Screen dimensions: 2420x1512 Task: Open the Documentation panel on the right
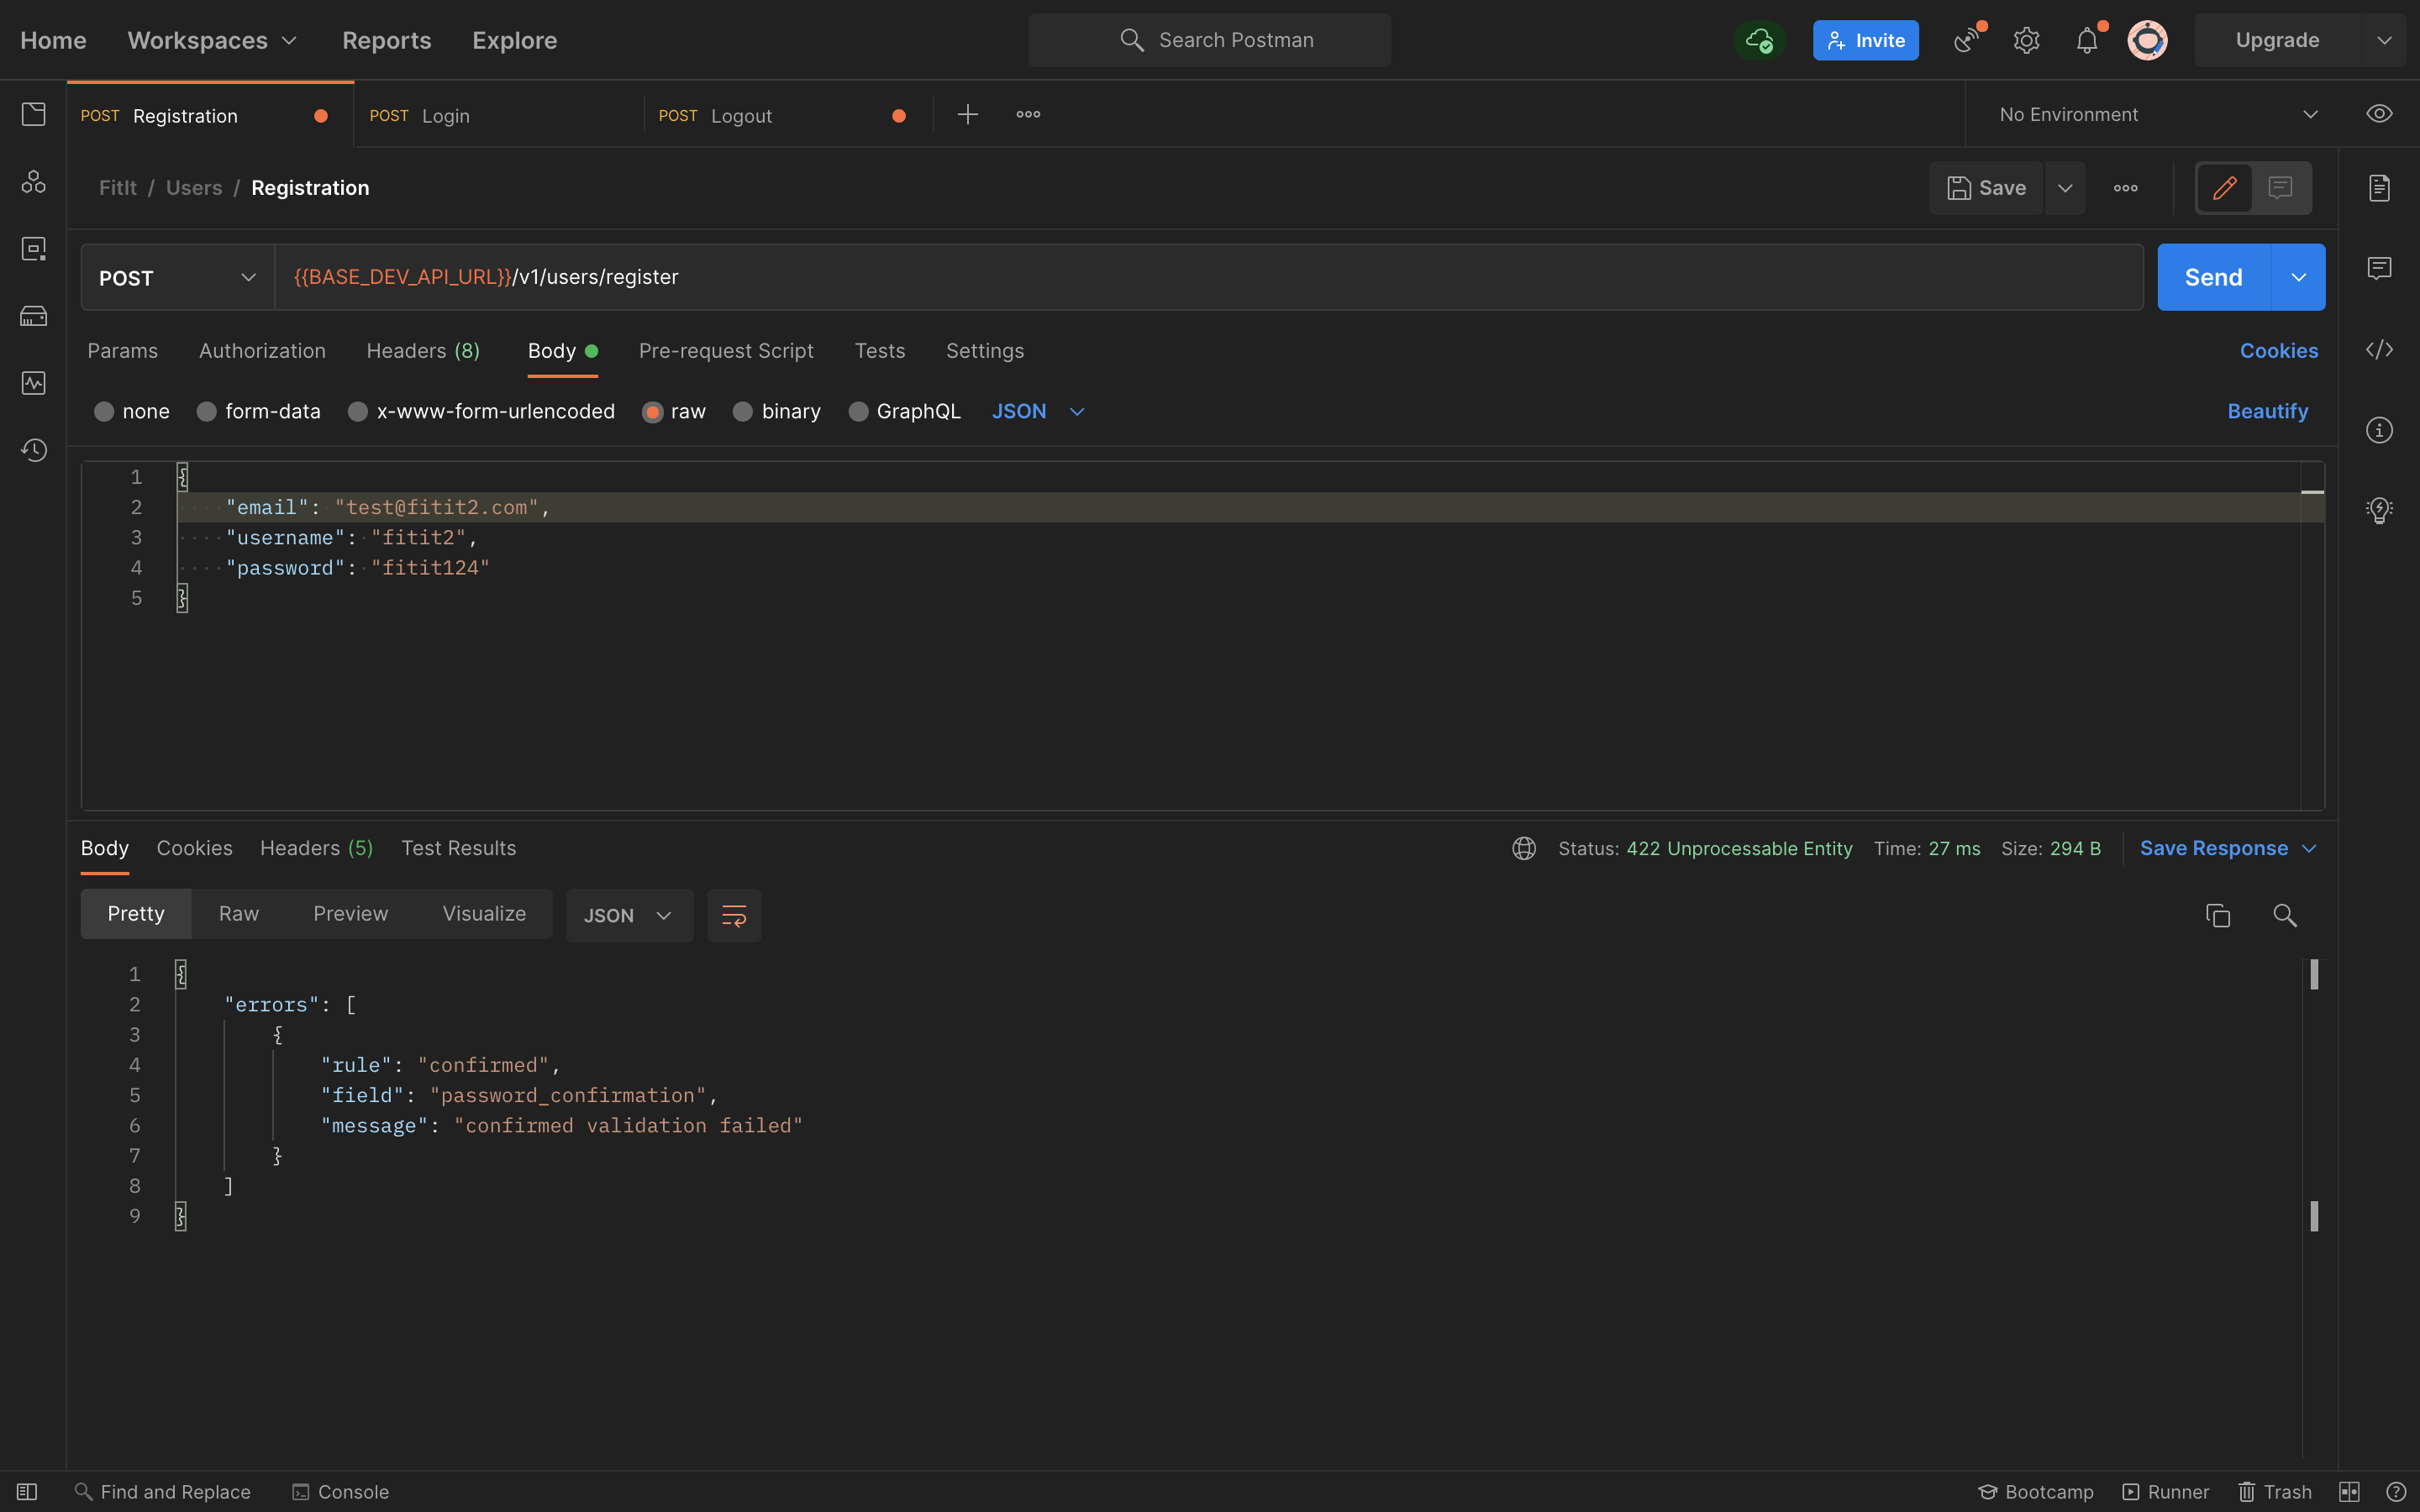[2379, 187]
